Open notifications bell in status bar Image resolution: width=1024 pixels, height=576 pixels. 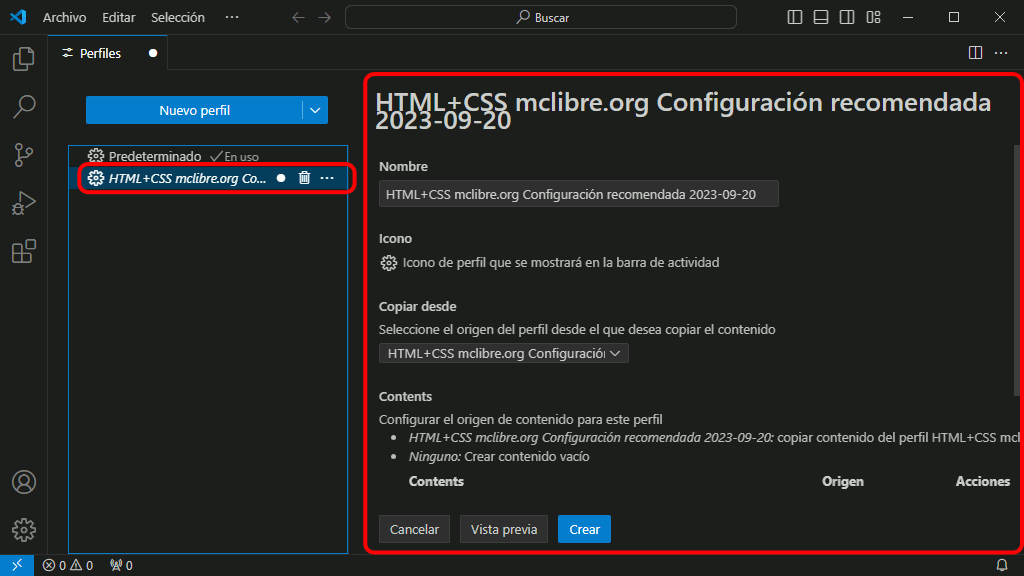tap(1002, 566)
